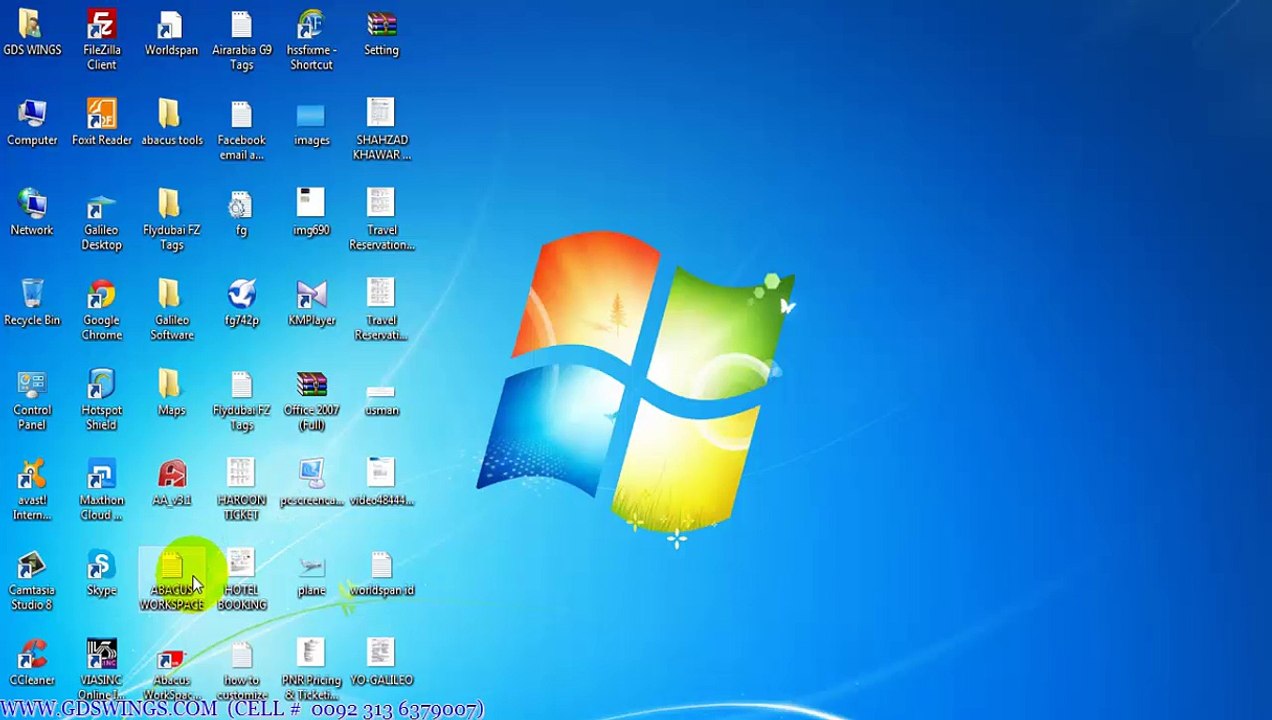1272x720 pixels.
Task: Select the Facebook email text file
Action: coord(241,130)
